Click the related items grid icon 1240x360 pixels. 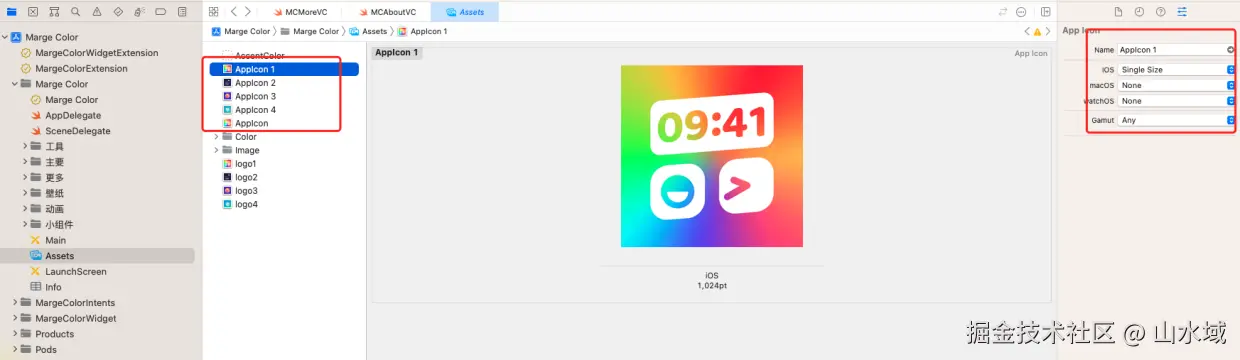click(213, 12)
